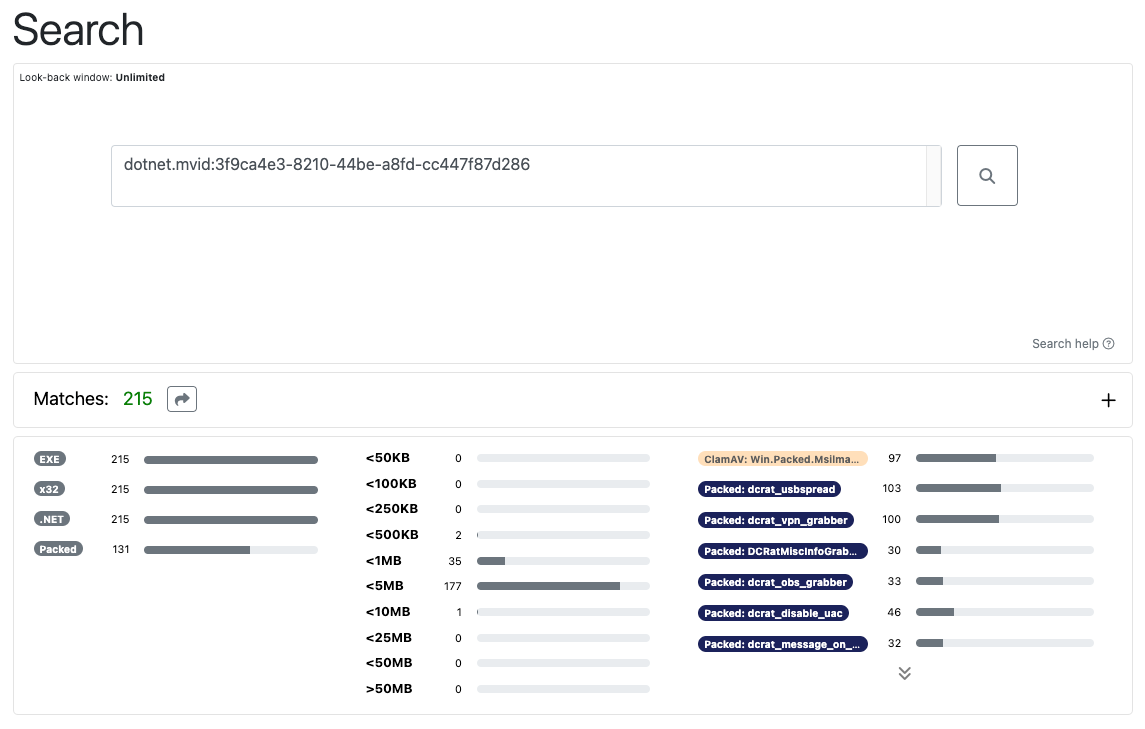Click the Packed tag count bar

231,550
